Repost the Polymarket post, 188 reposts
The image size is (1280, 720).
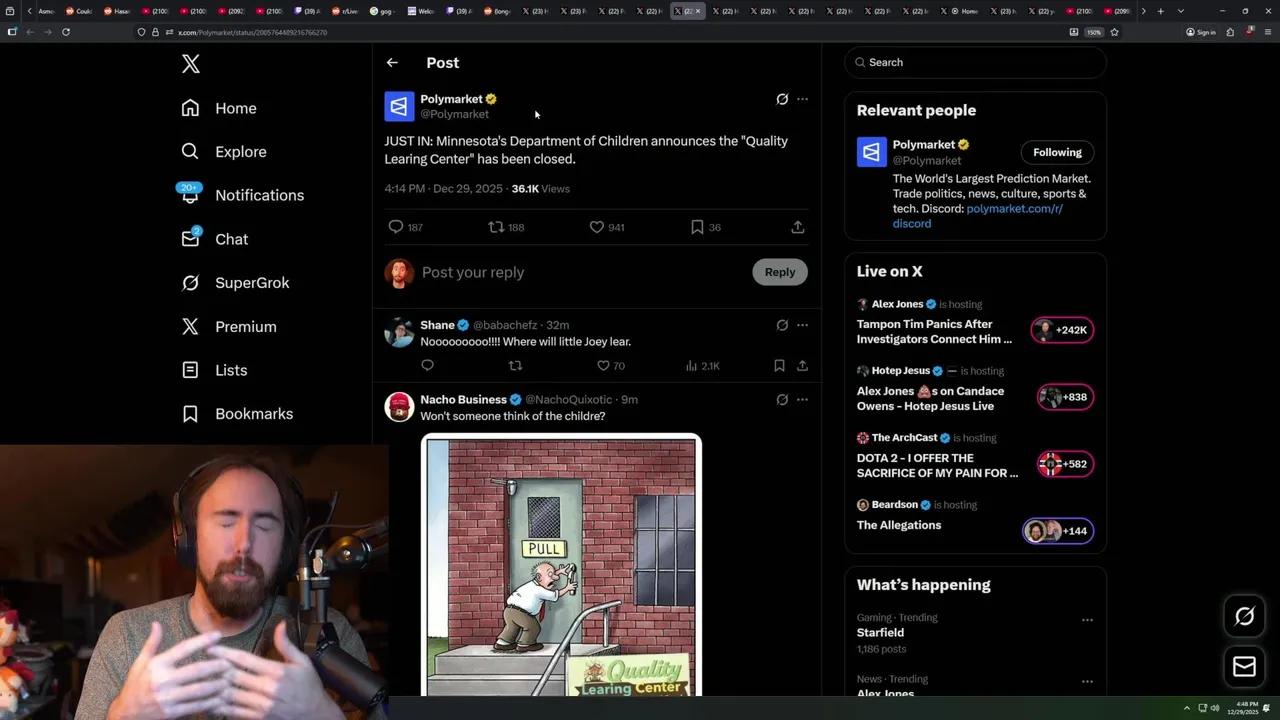pyautogui.click(x=506, y=227)
